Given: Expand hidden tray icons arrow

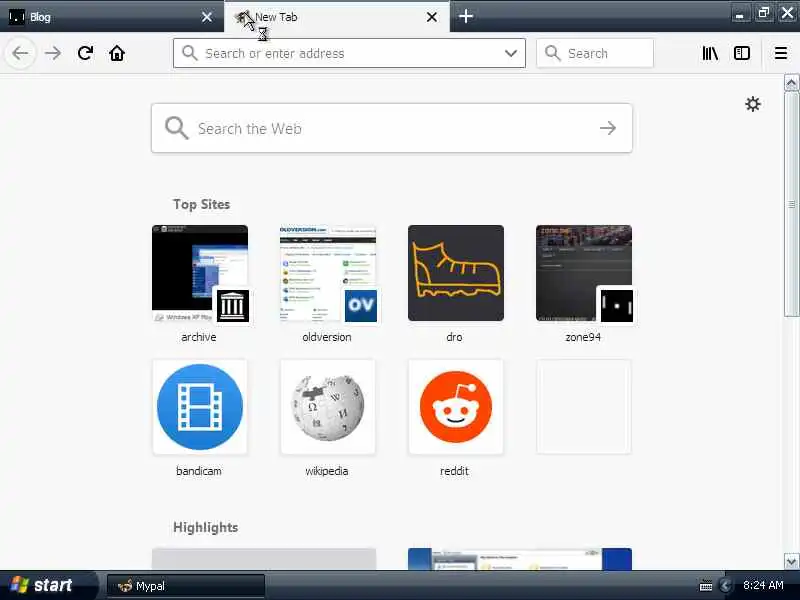Looking at the screenshot, I should (x=726, y=585).
